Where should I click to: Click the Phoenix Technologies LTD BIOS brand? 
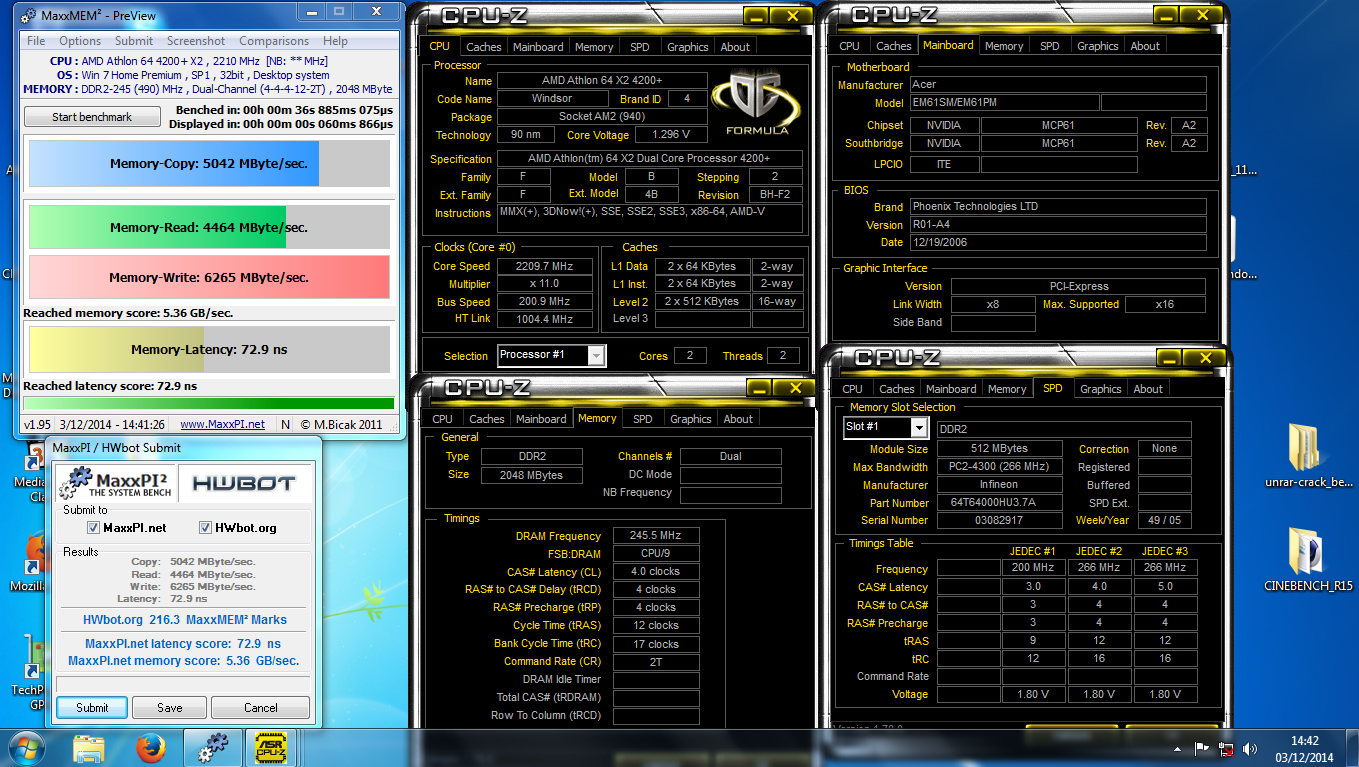point(1058,206)
